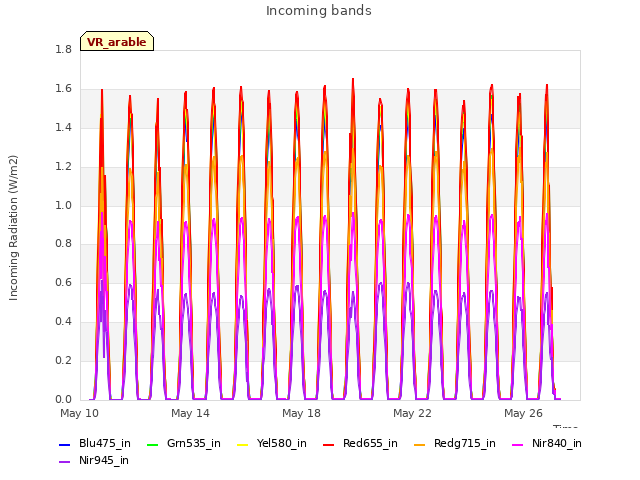This screenshot has height=480, width=640.
Task: Click the 1.0 y-axis tick label
Action: [64, 205]
